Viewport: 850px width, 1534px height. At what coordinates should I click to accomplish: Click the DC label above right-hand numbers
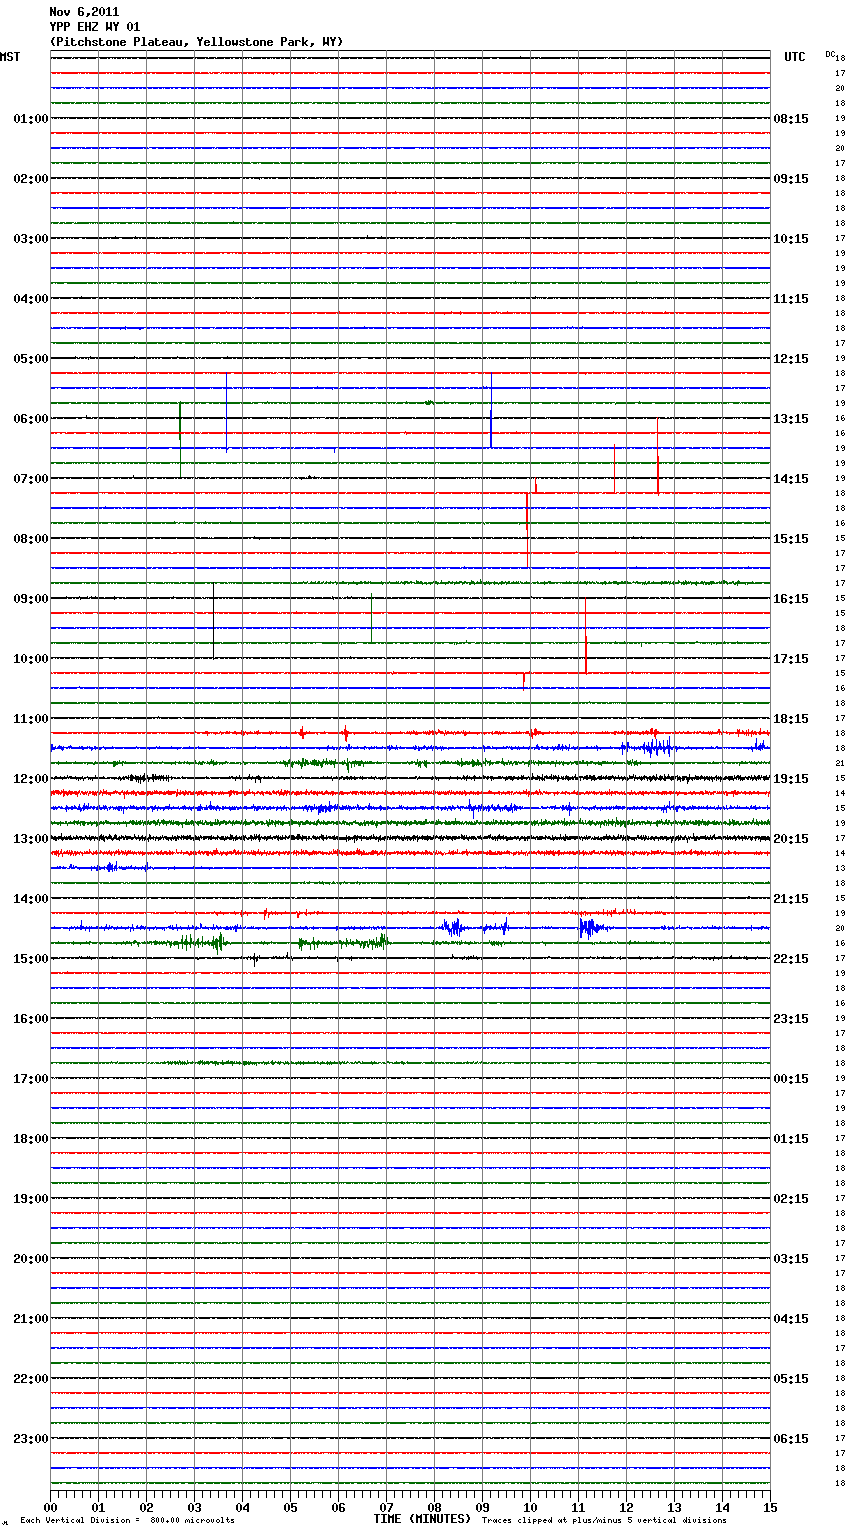[830, 53]
